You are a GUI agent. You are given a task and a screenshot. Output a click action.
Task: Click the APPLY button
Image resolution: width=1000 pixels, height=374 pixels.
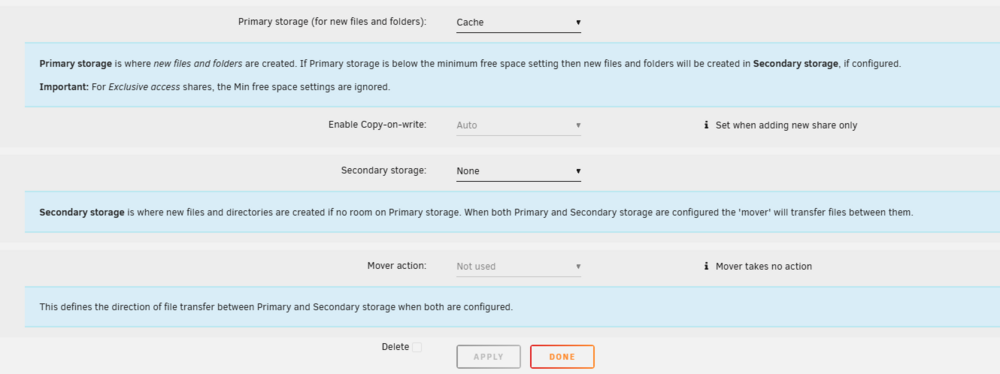point(489,357)
